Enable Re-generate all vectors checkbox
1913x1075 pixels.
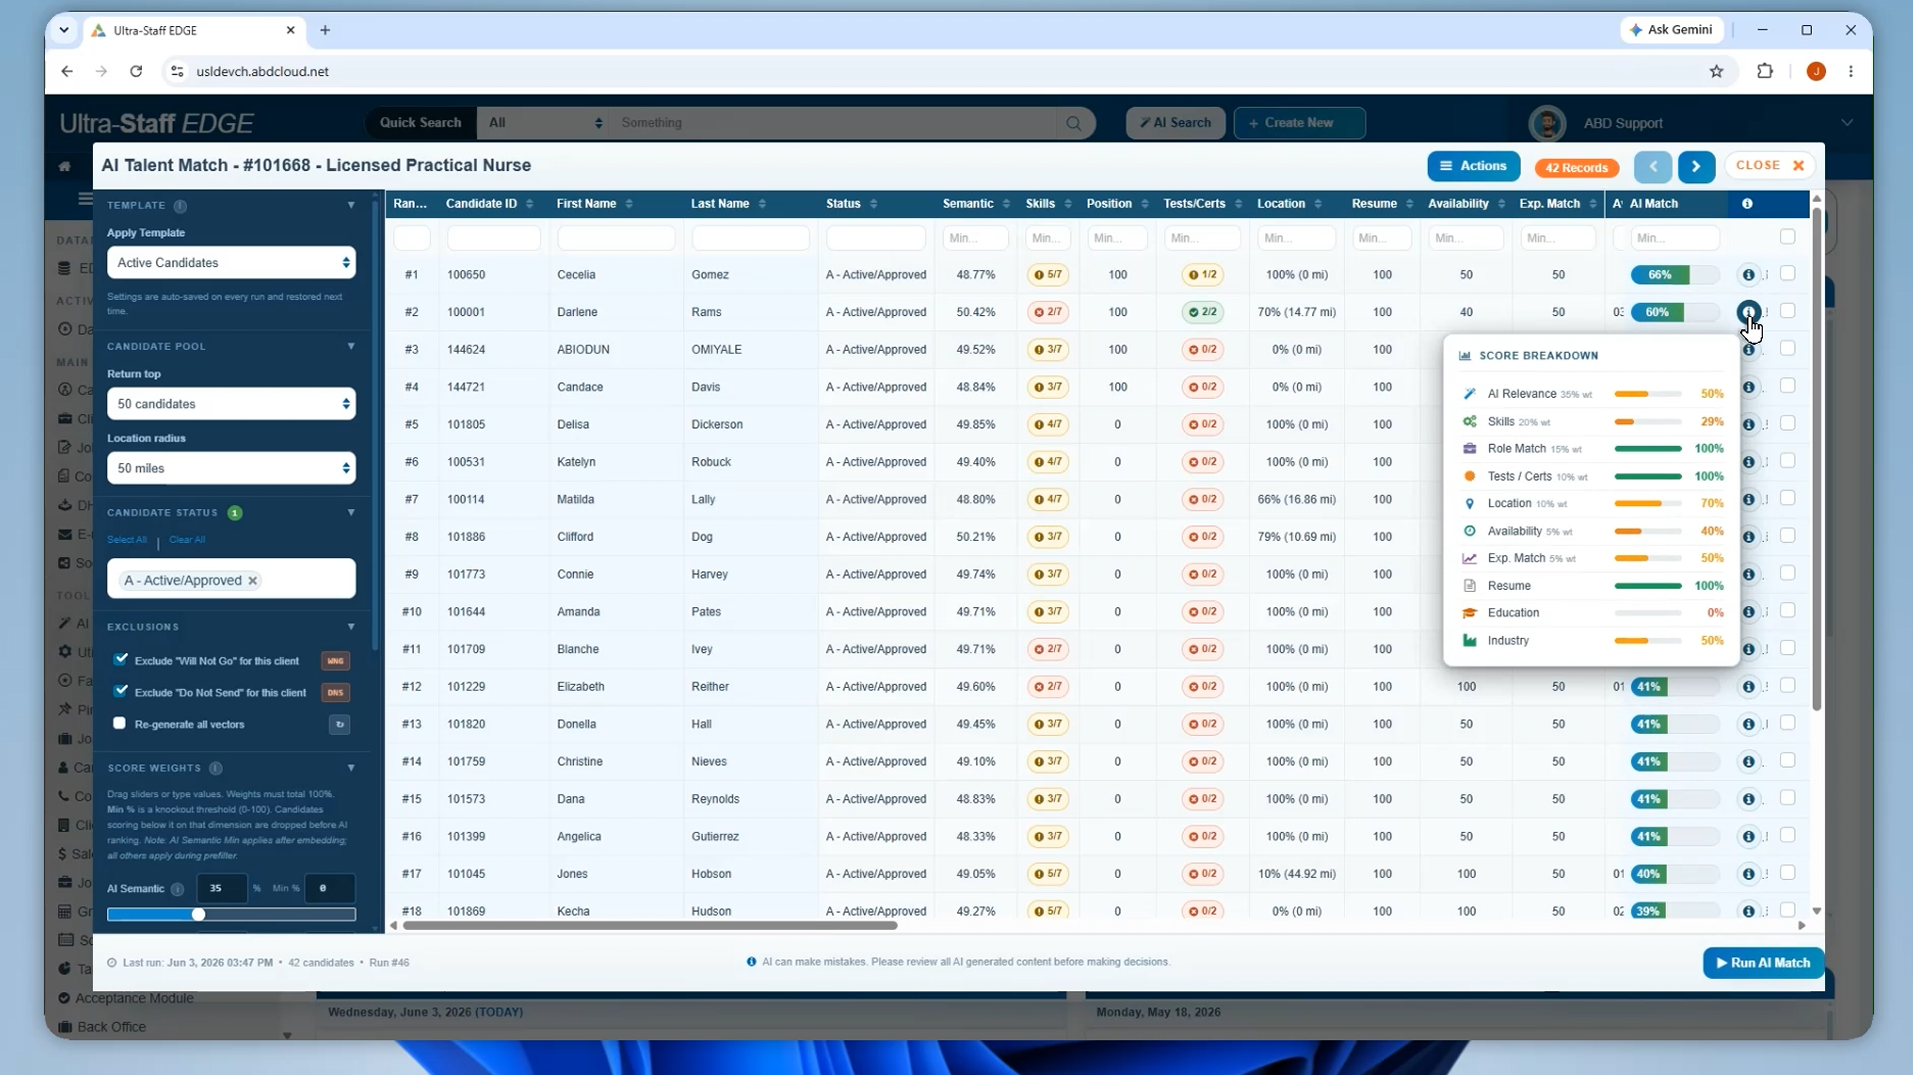120,723
